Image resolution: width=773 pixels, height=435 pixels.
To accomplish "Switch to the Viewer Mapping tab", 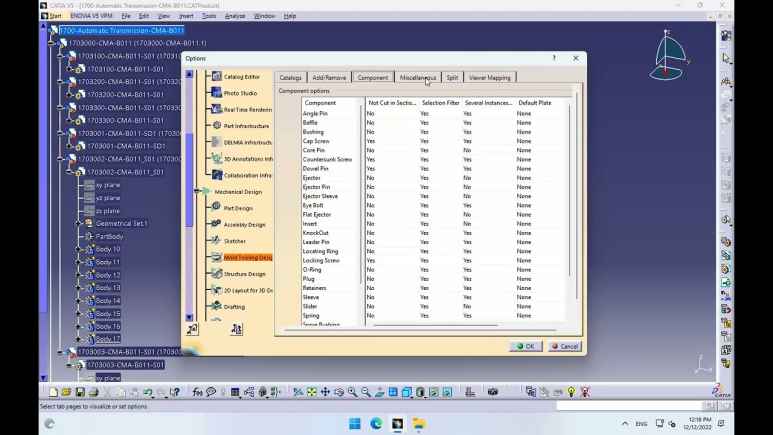I will tap(490, 77).
